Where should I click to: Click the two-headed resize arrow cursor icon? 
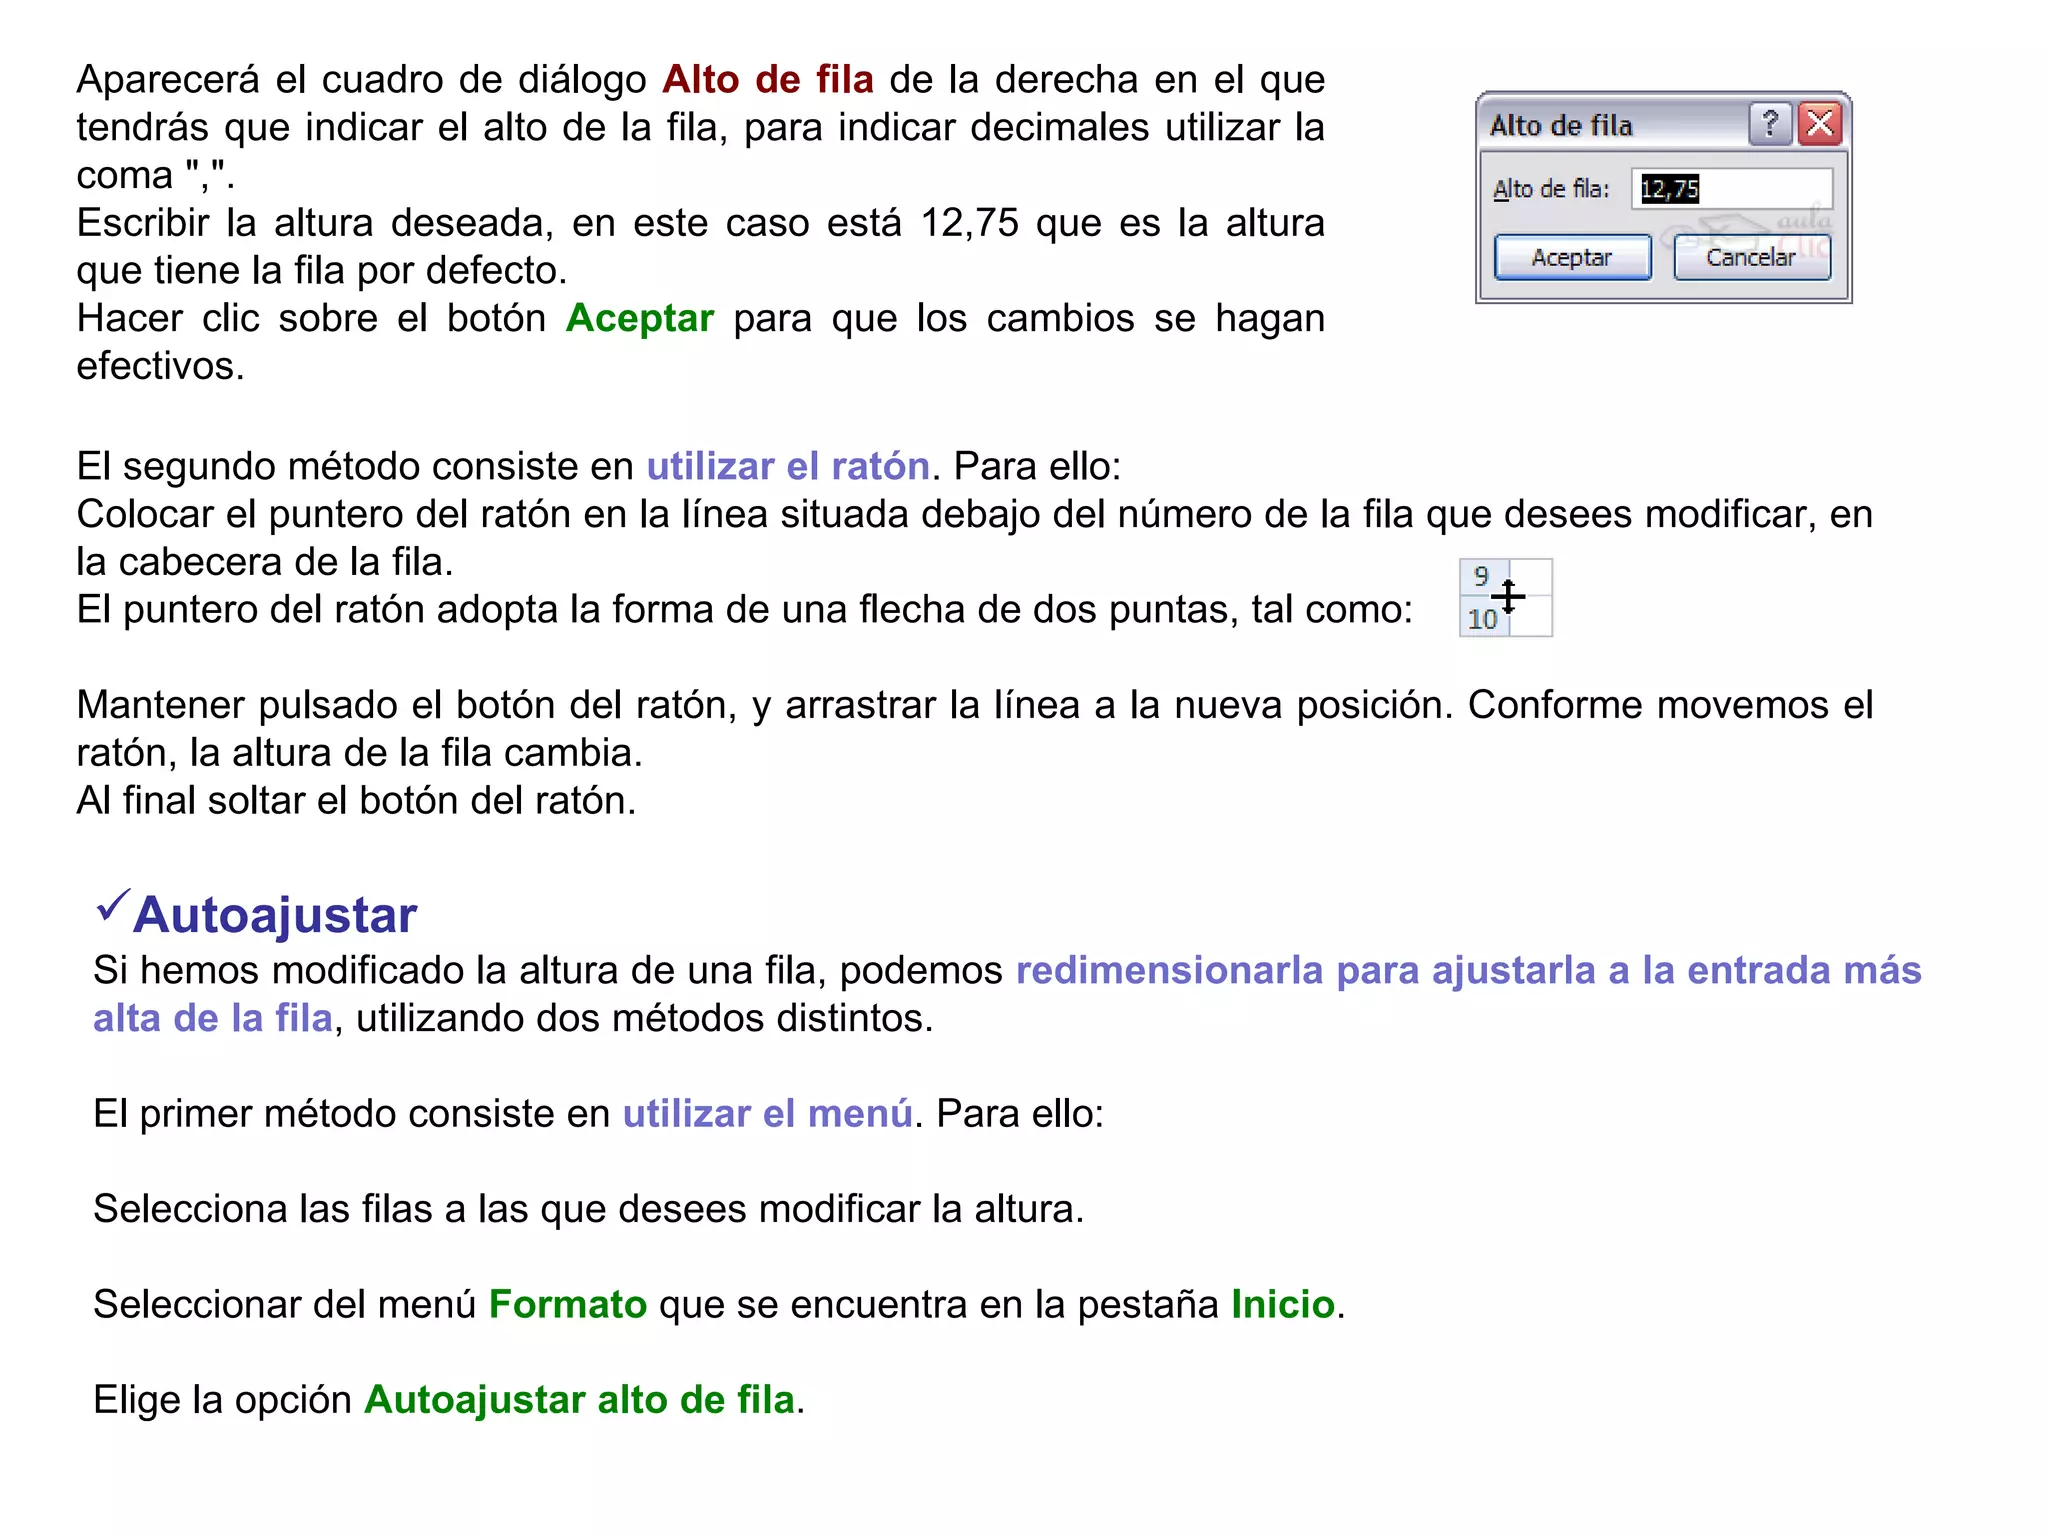[1509, 596]
